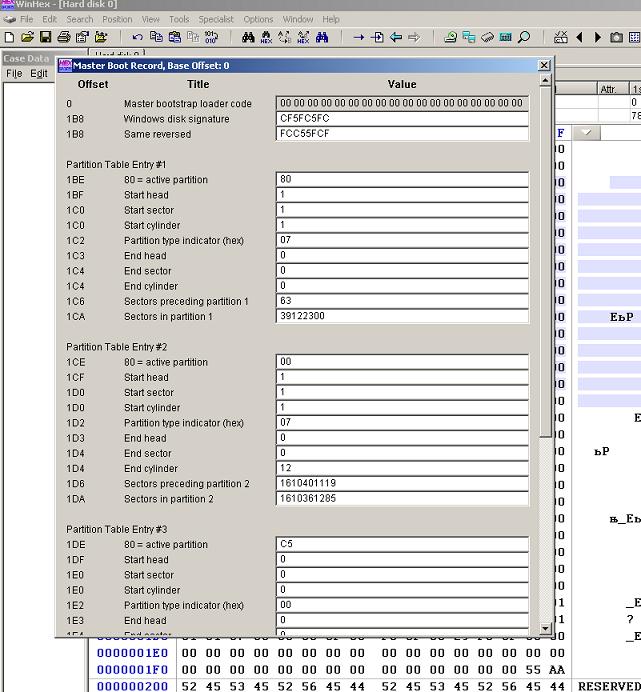641x692 pixels.
Task: Click the Find Hex Values icon
Action: pyautogui.click(x=266, y=38)
